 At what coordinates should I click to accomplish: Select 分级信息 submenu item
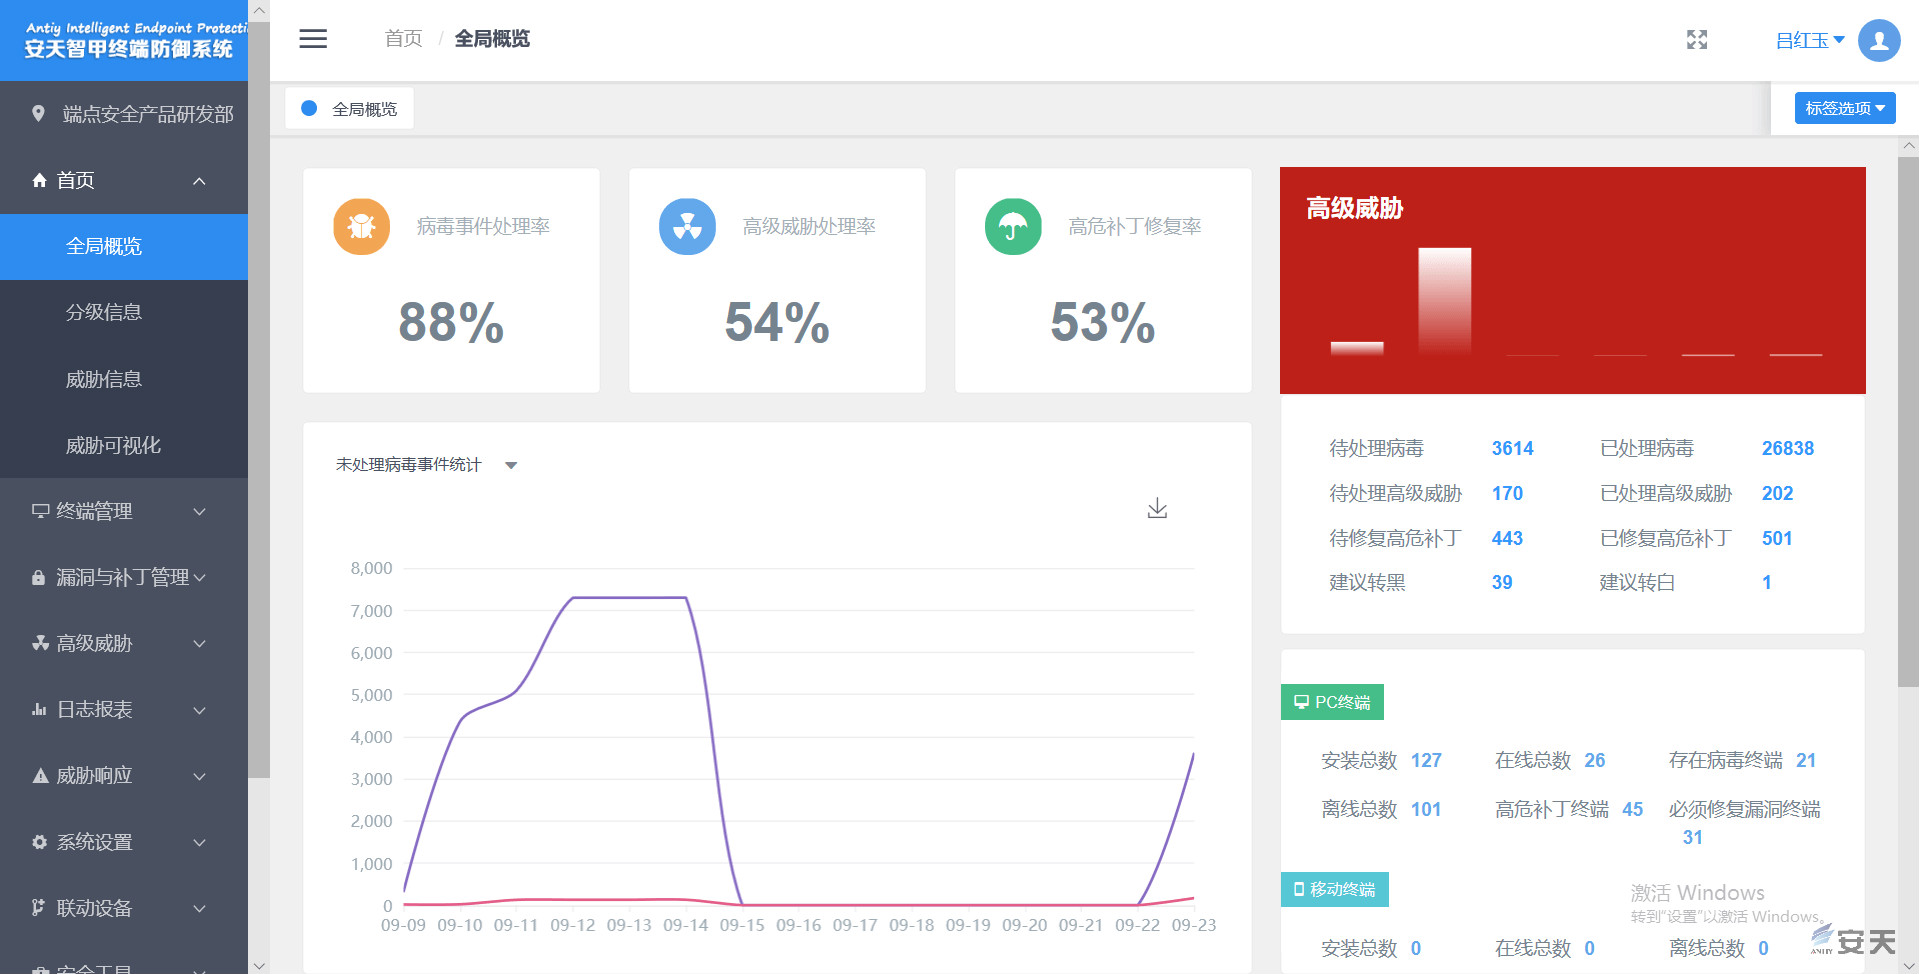(104, 312)
